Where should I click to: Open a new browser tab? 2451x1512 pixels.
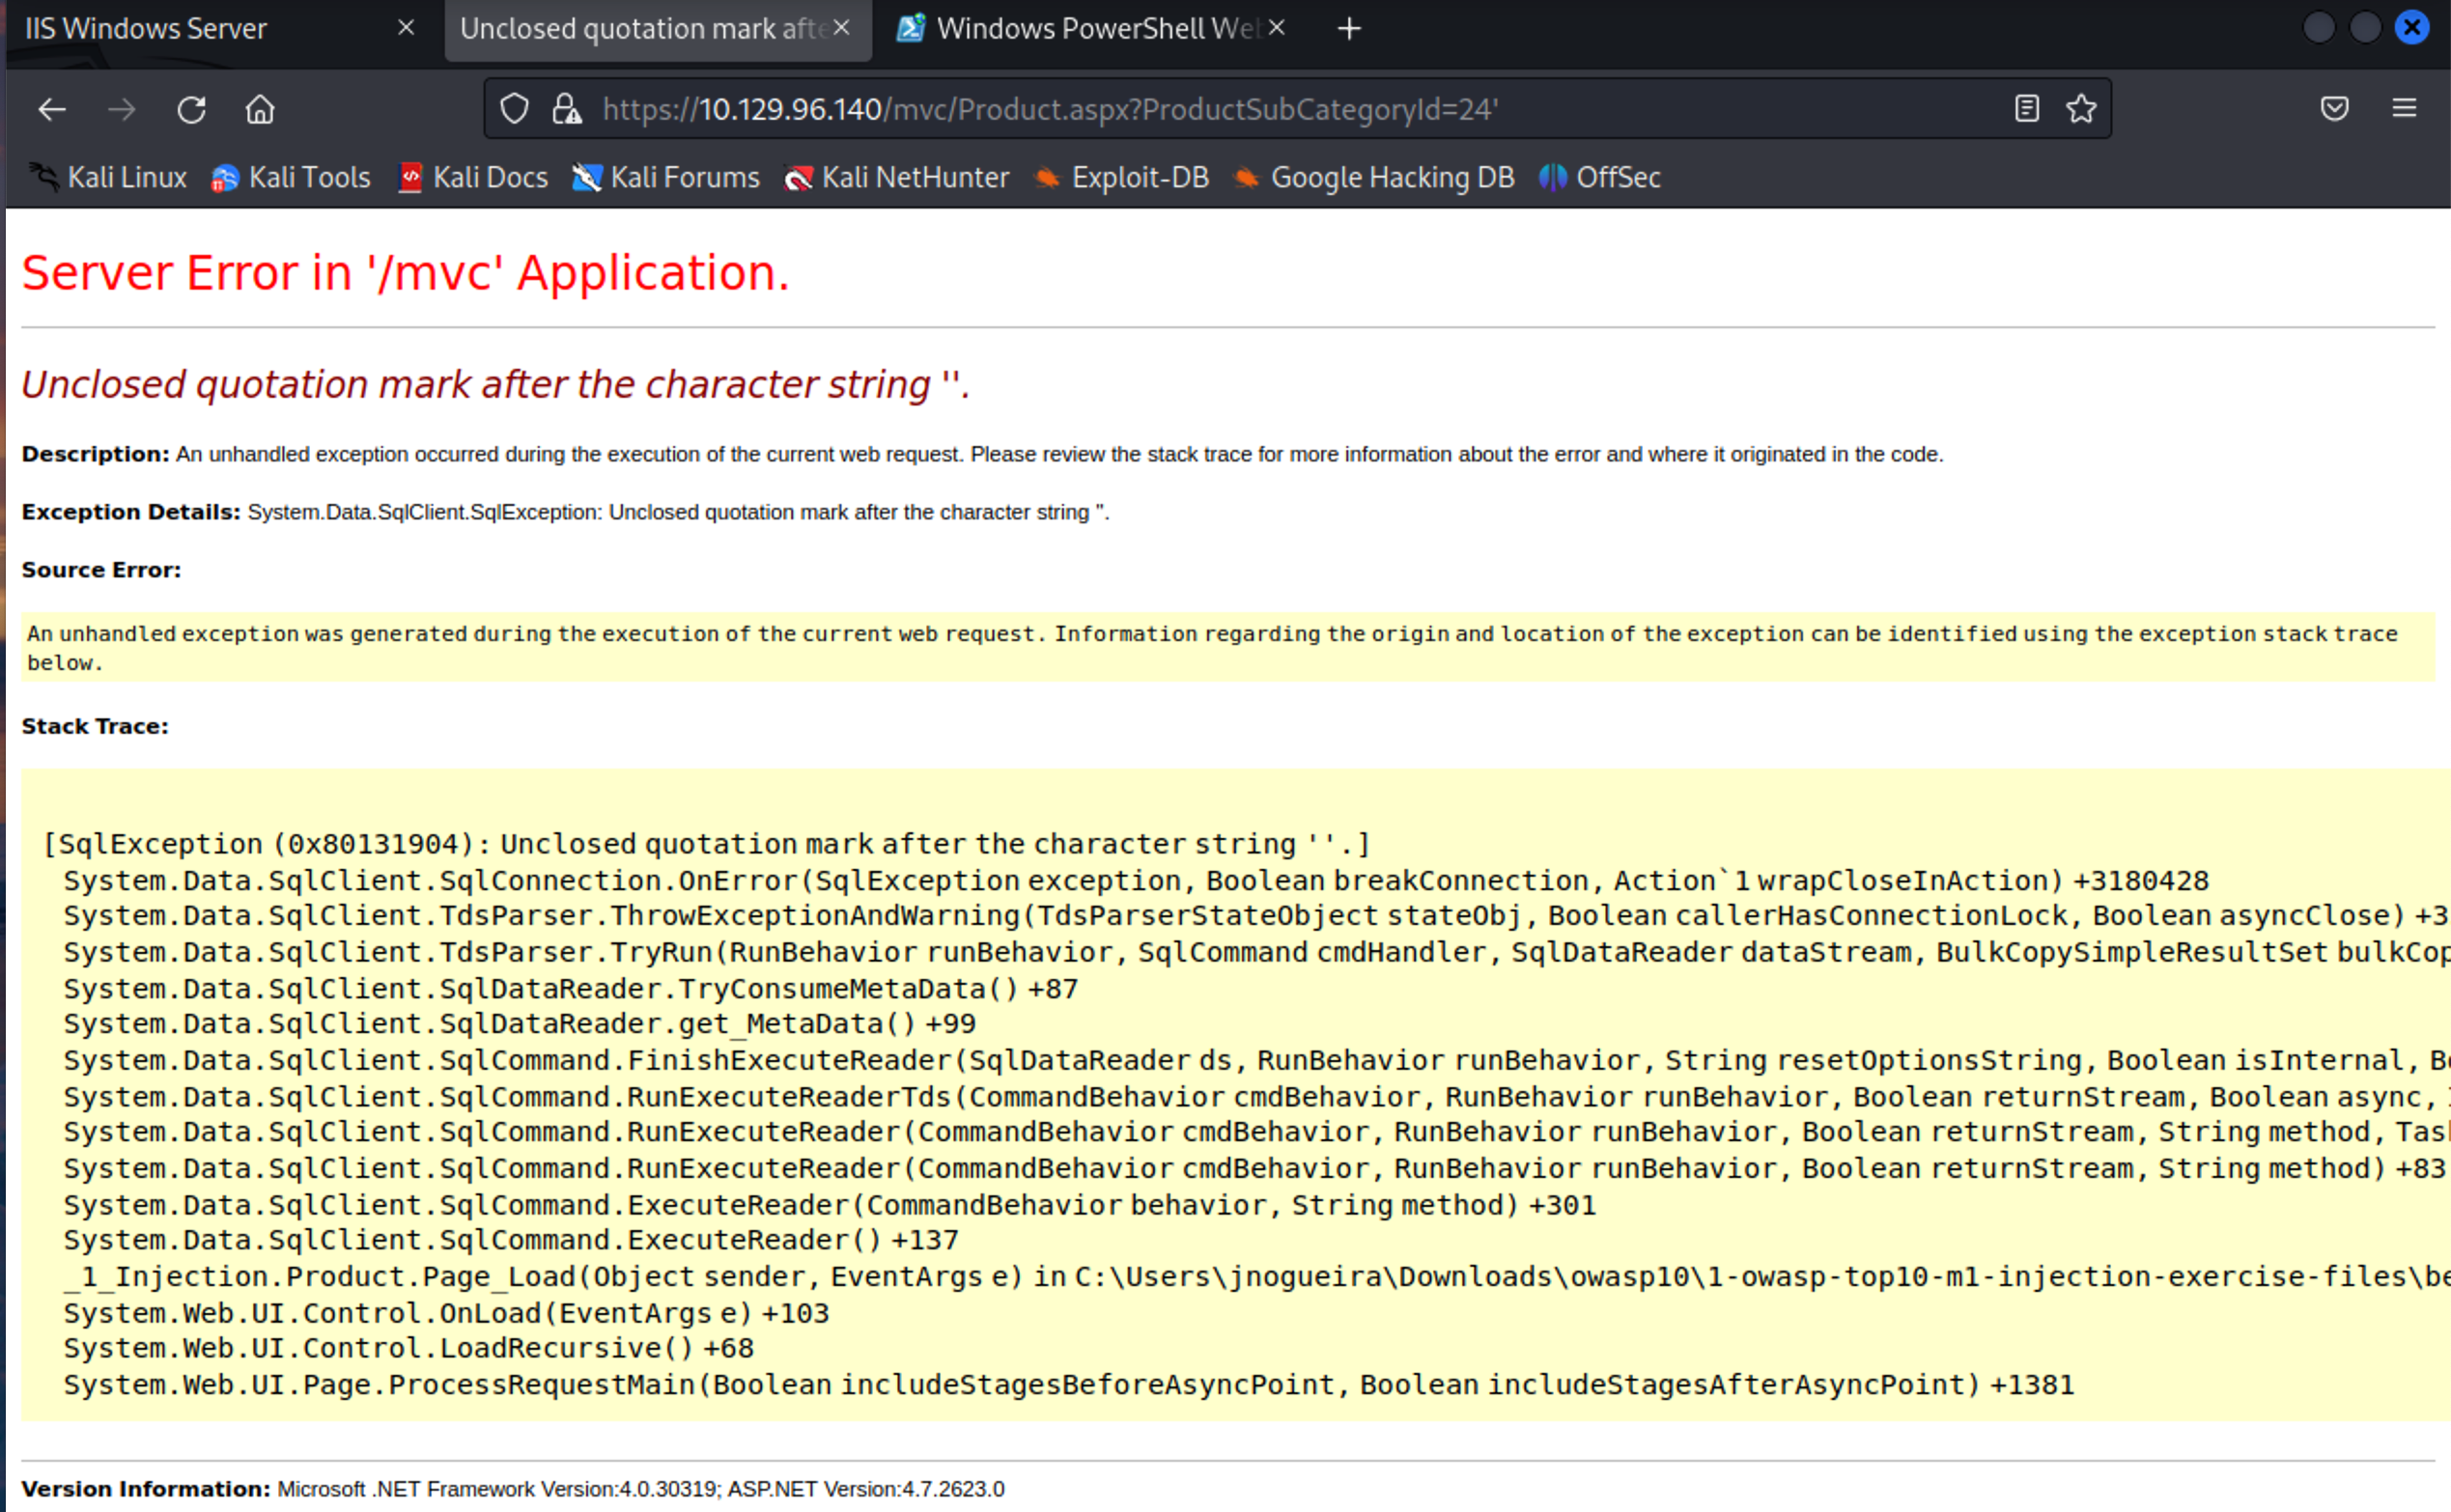tap(1349, 29)
